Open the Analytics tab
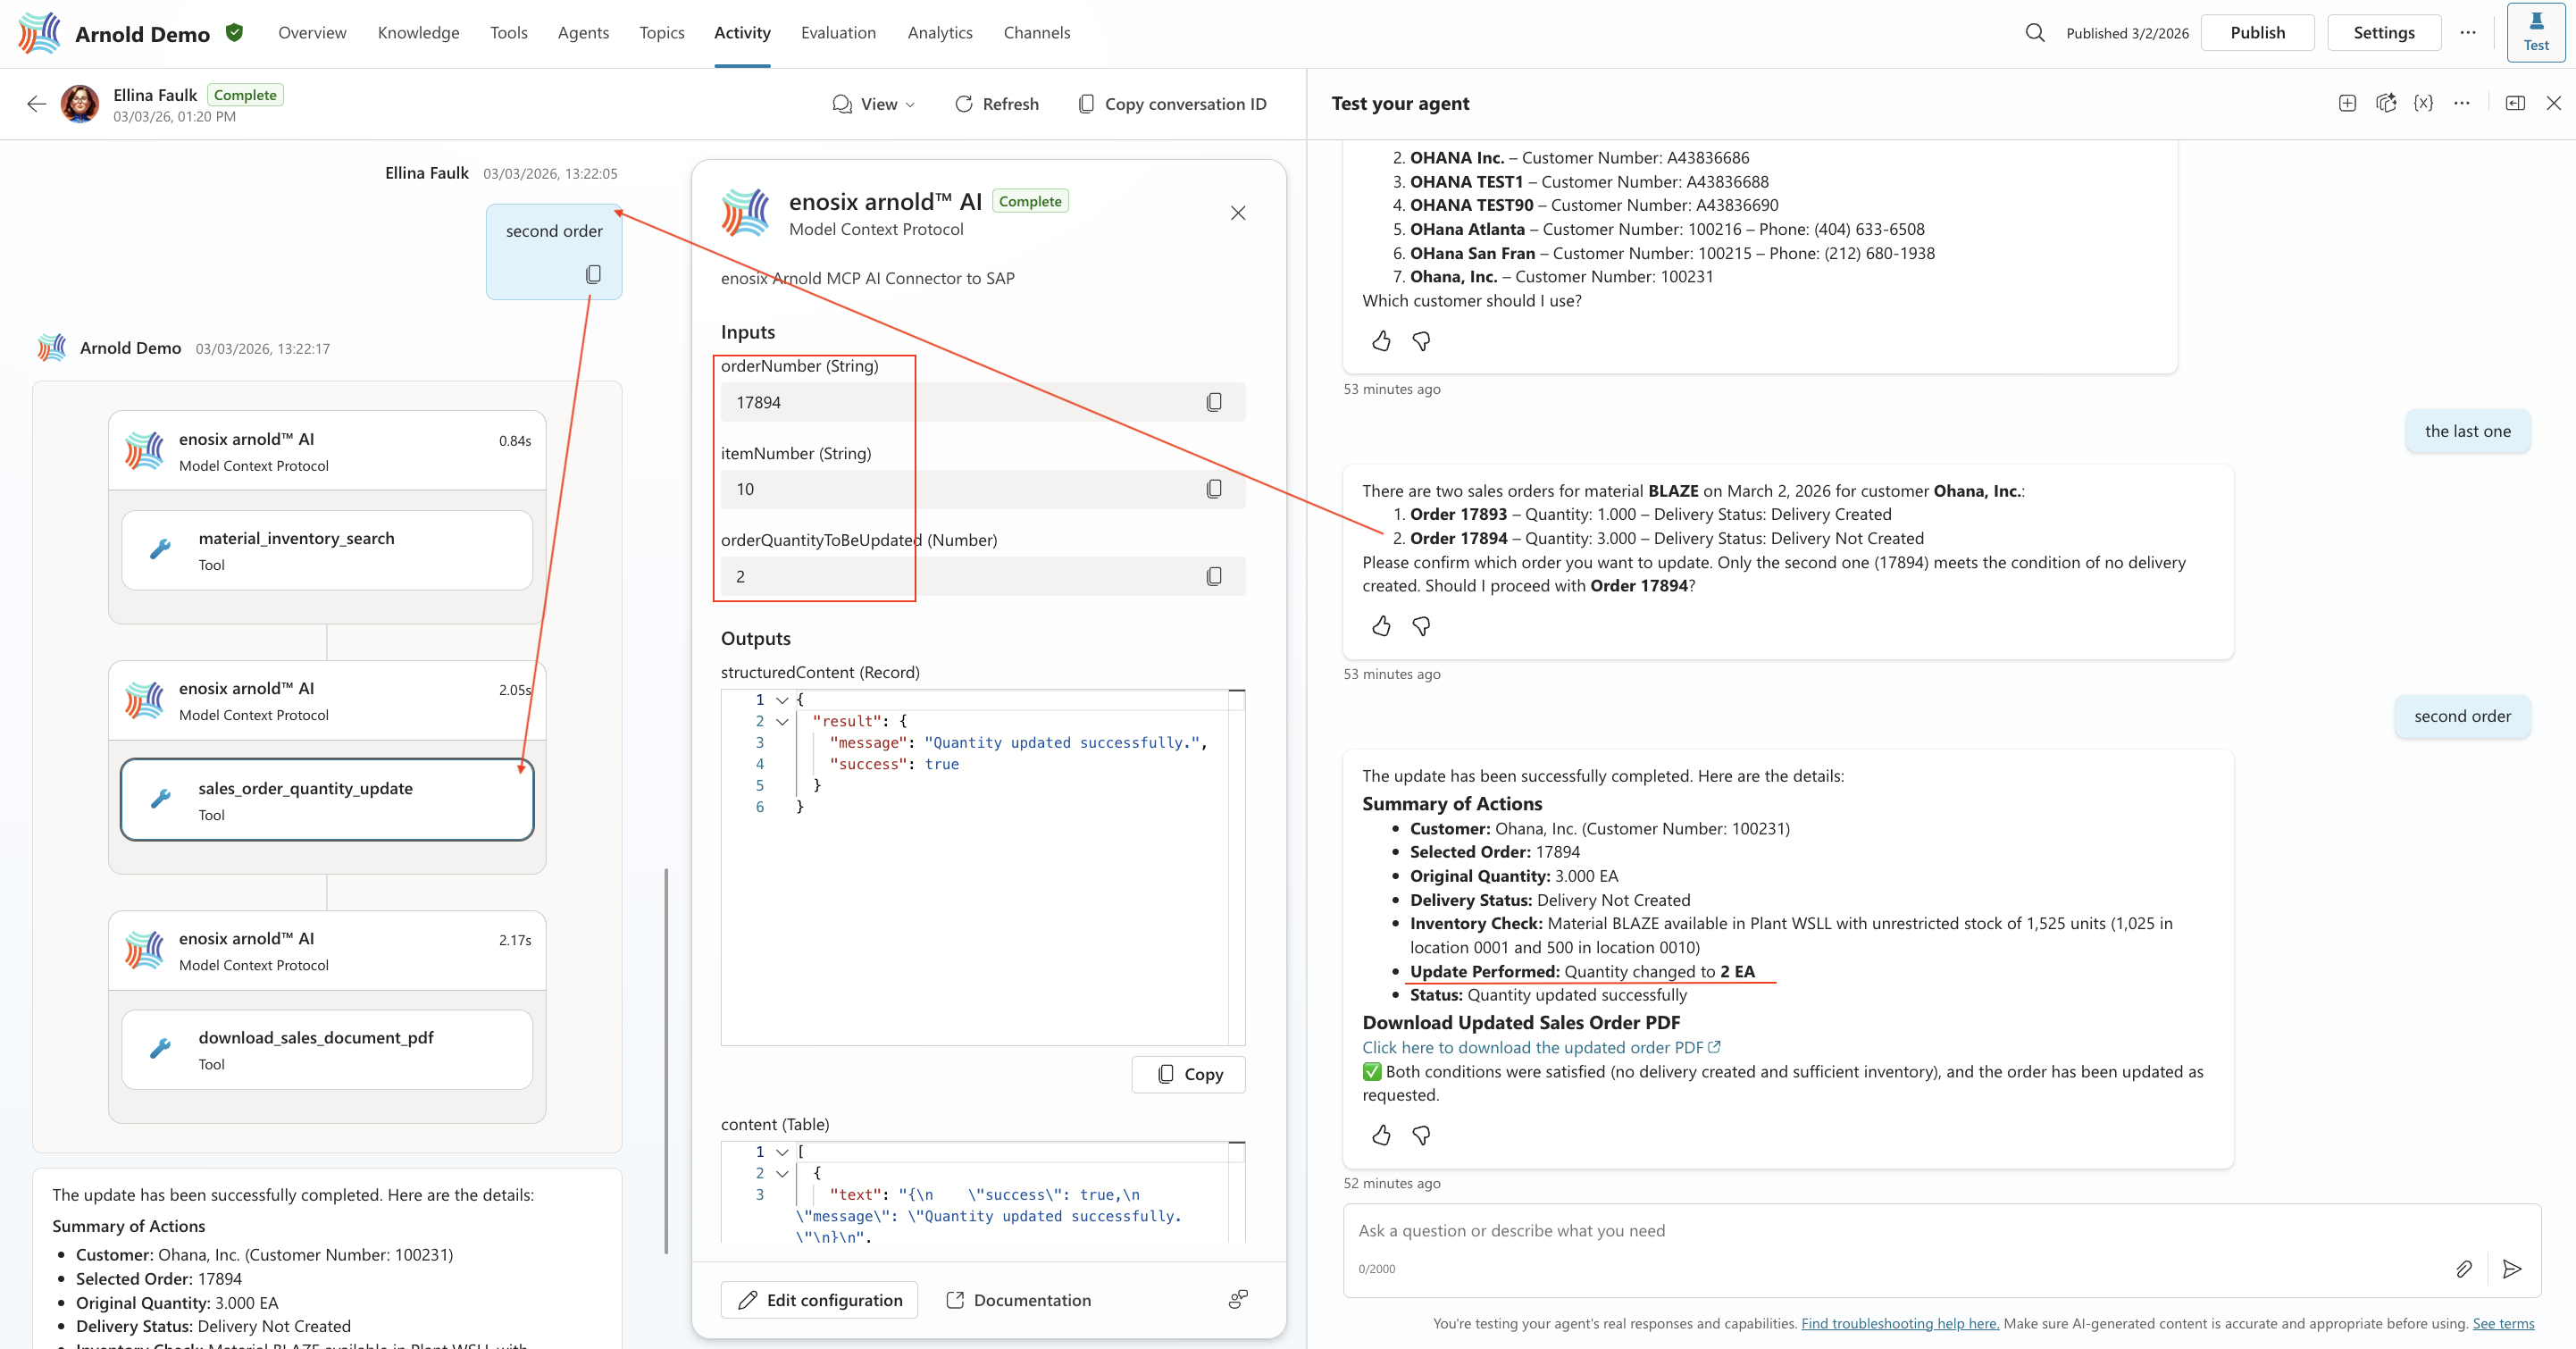2576x1349 pixels. point(940,33)
